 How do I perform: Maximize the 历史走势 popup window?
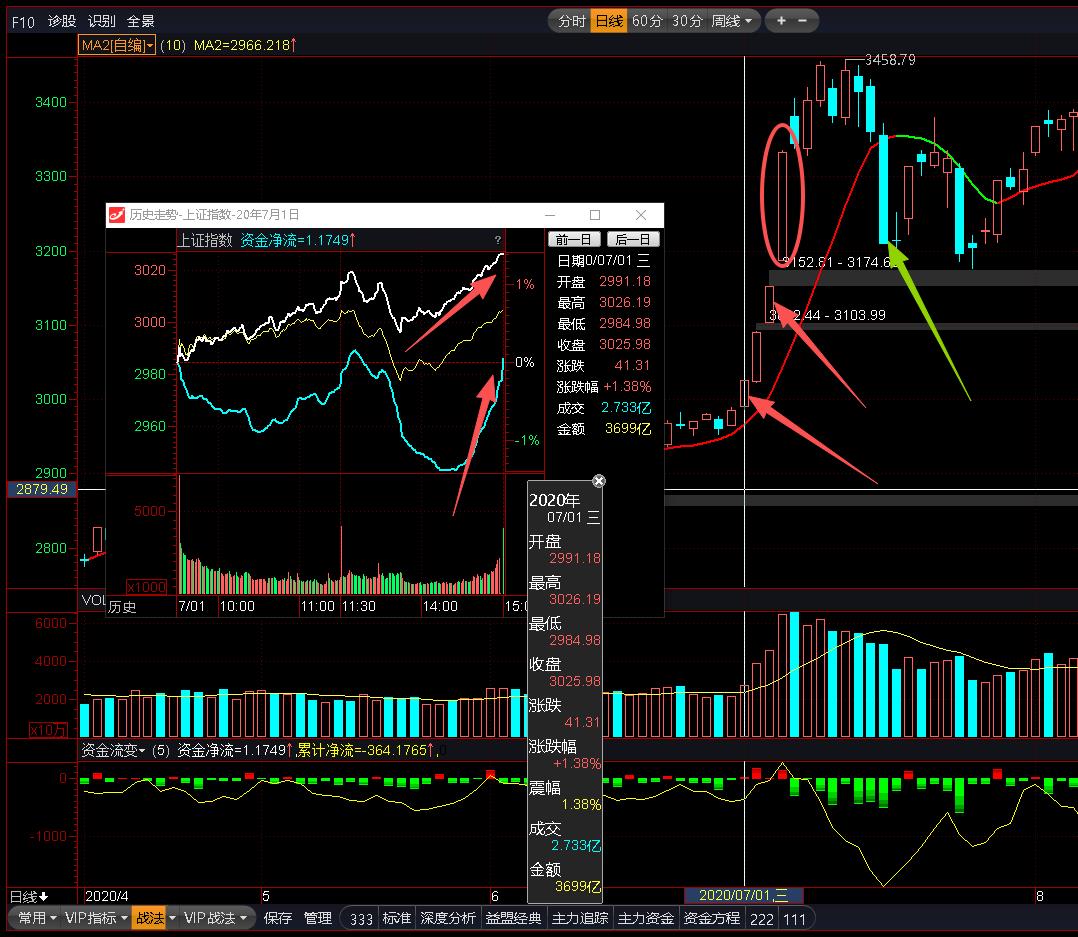click(x=595, y=215)
